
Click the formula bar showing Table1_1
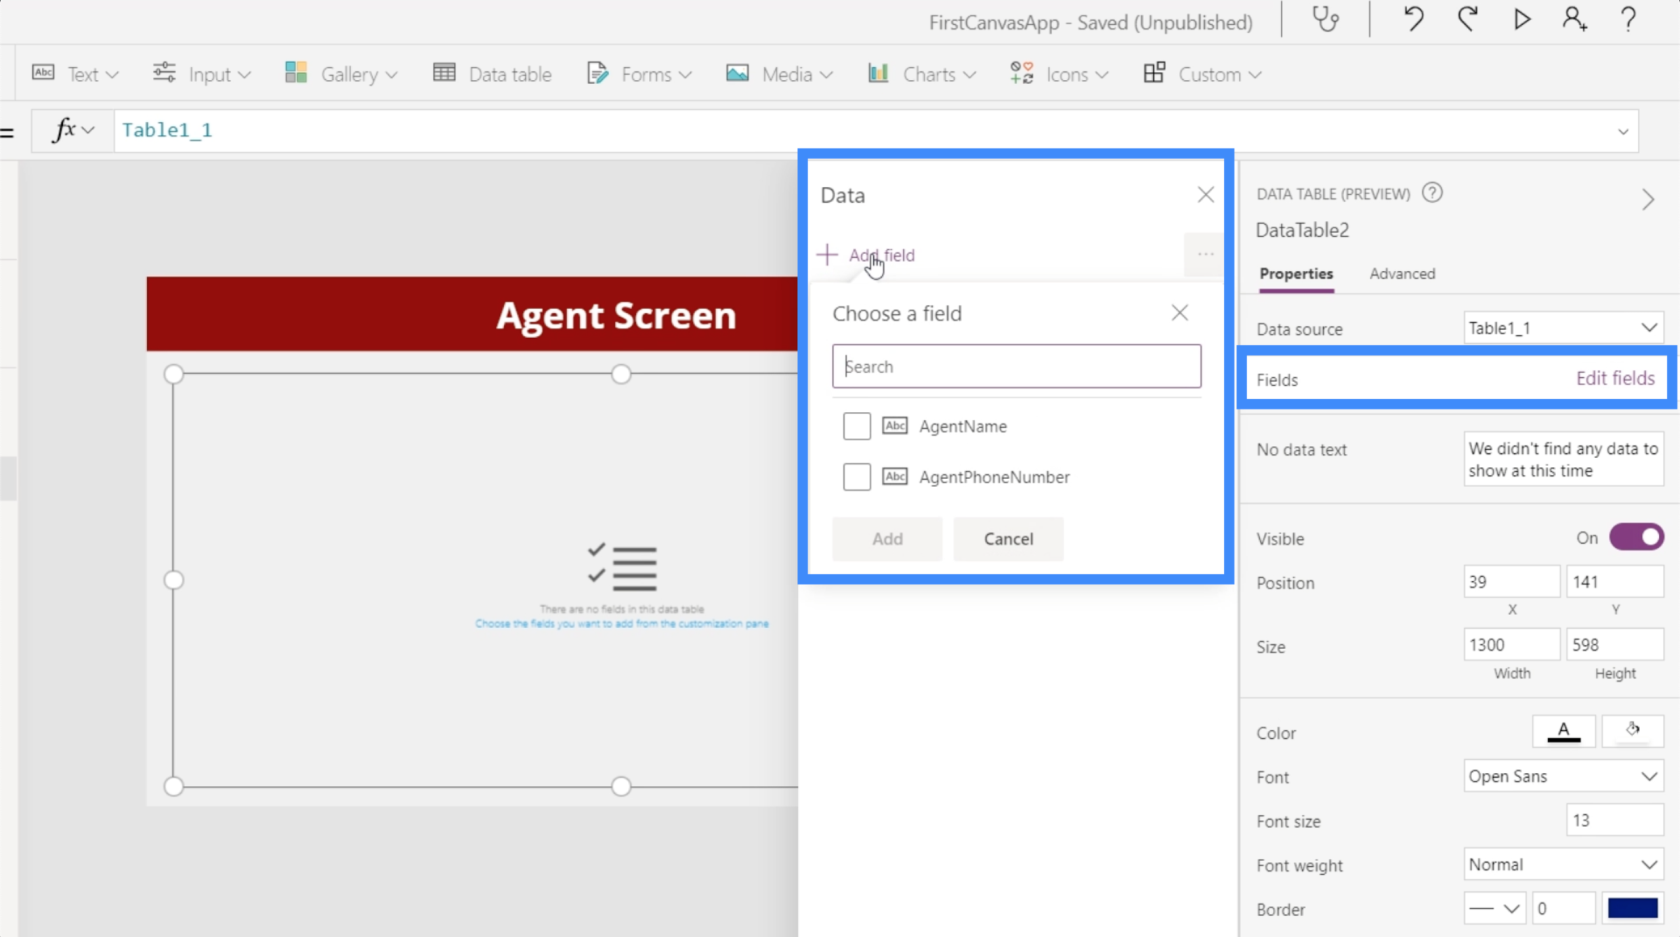pyautogui.click(x=860, y=131)
